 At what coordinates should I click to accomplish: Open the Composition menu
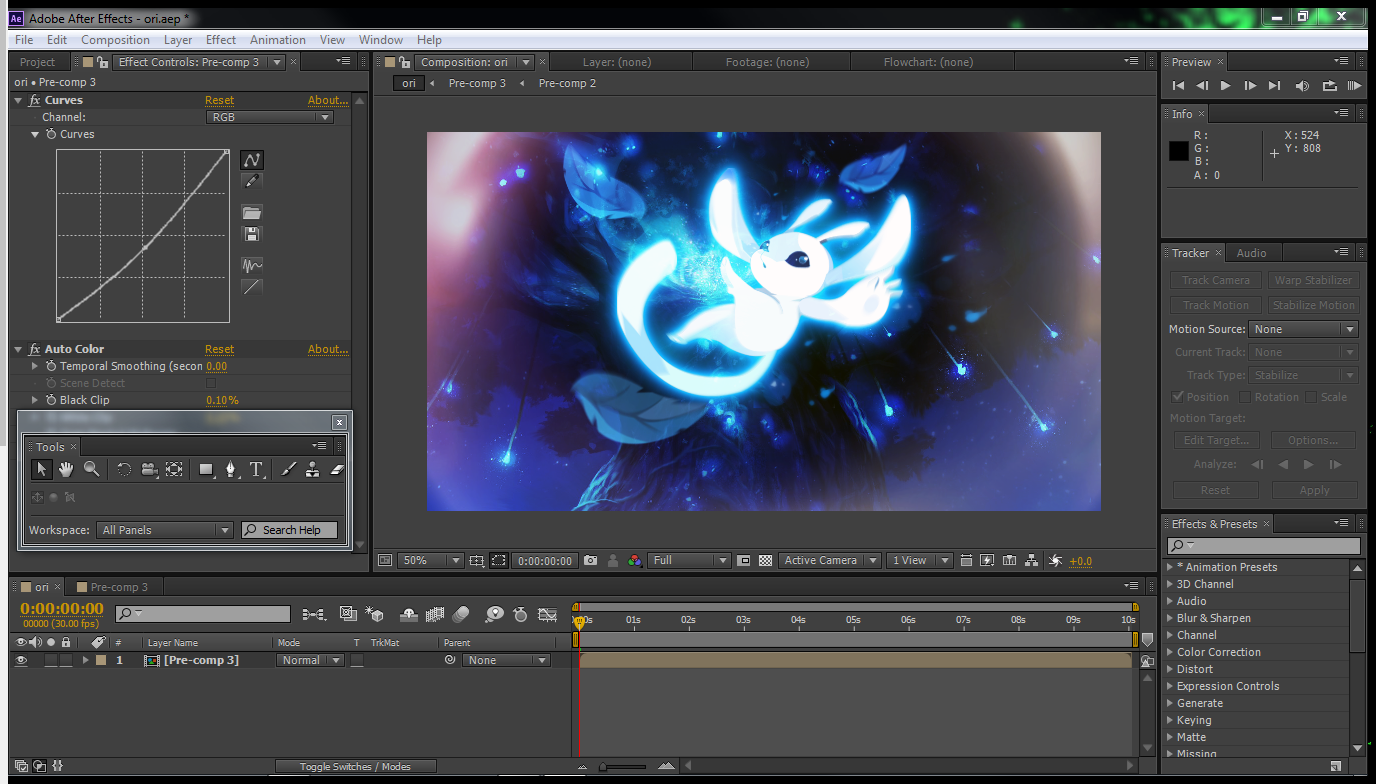[115, 40]
